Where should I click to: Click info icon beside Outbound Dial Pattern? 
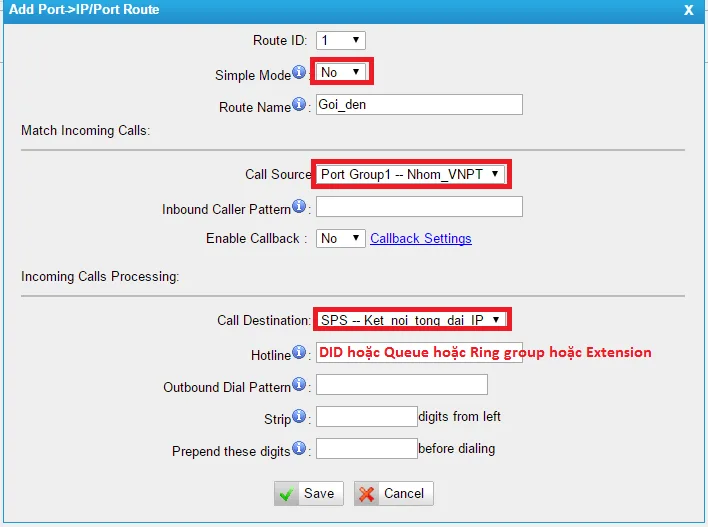(299, 385)
